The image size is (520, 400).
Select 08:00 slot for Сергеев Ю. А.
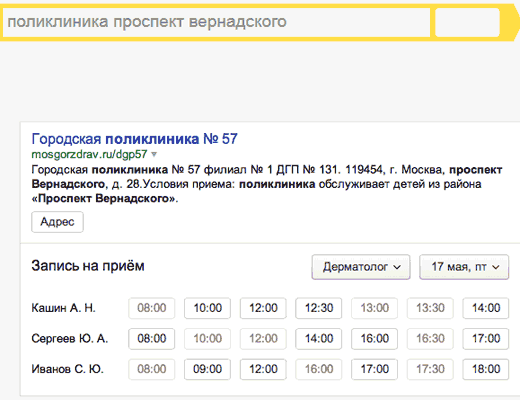(152, 339)
